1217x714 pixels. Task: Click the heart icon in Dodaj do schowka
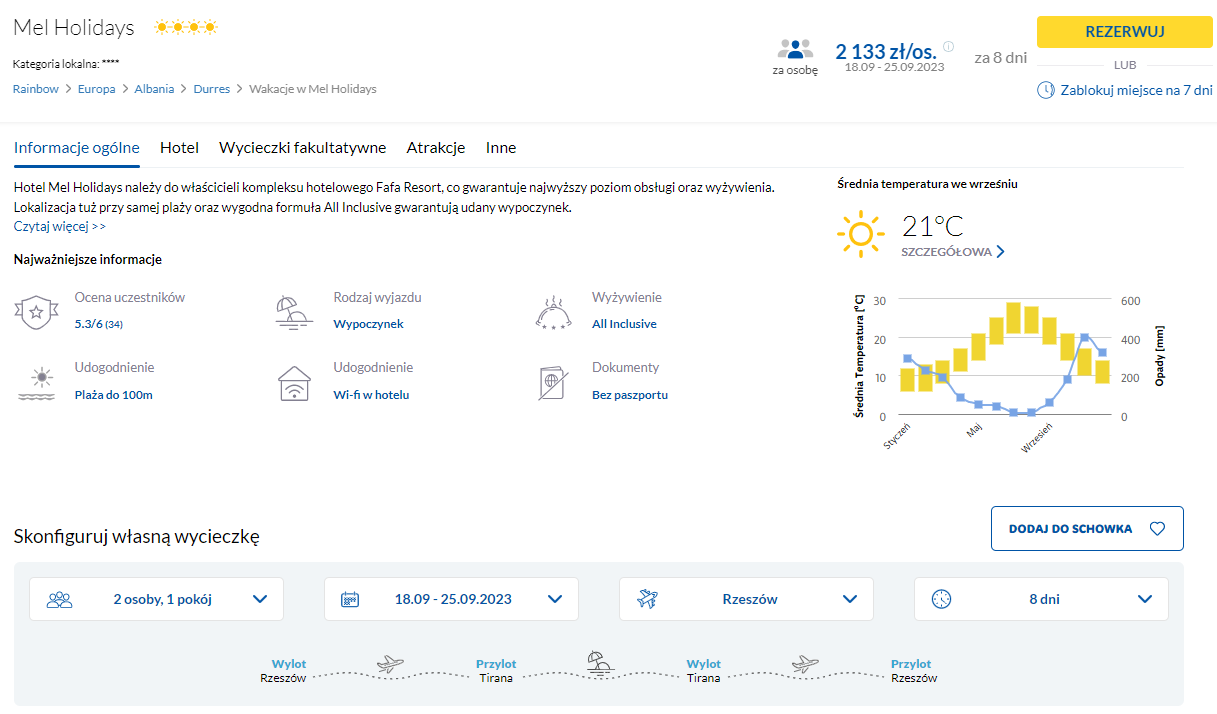(x=1157, y=529)
